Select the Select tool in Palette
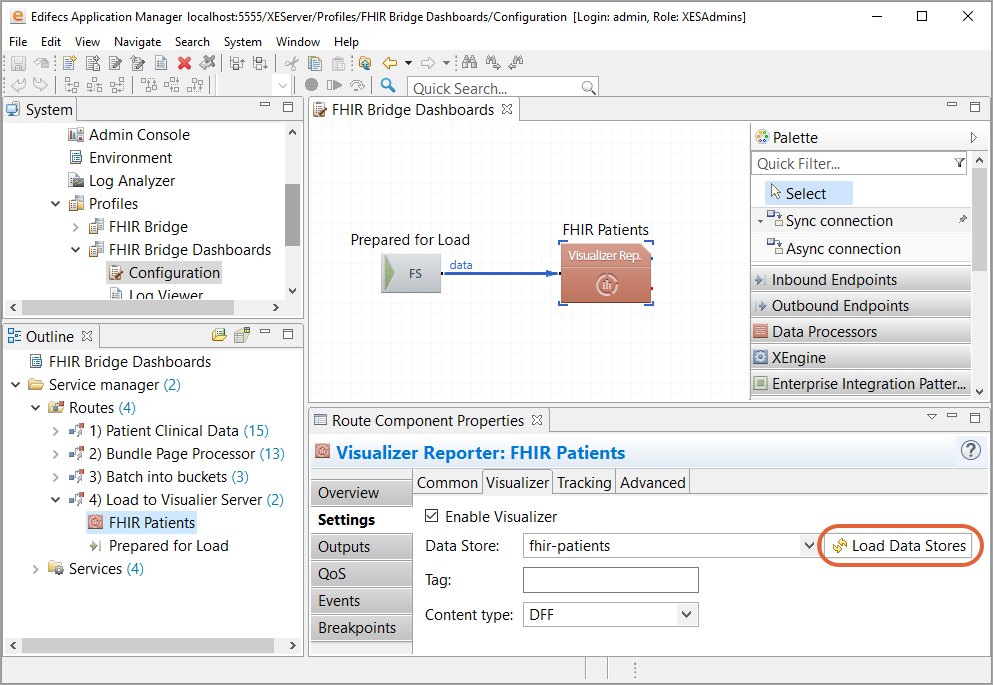The height and width of the screenshot is (685, 993). click(808, 193)
